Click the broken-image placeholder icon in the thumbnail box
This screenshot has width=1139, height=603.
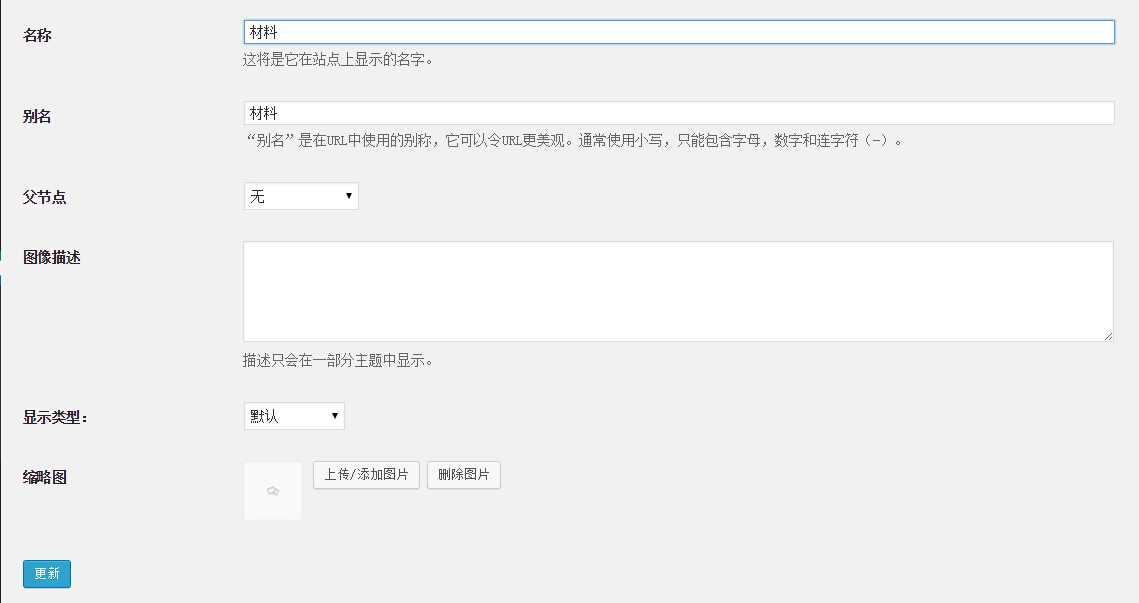click(271, 490)
